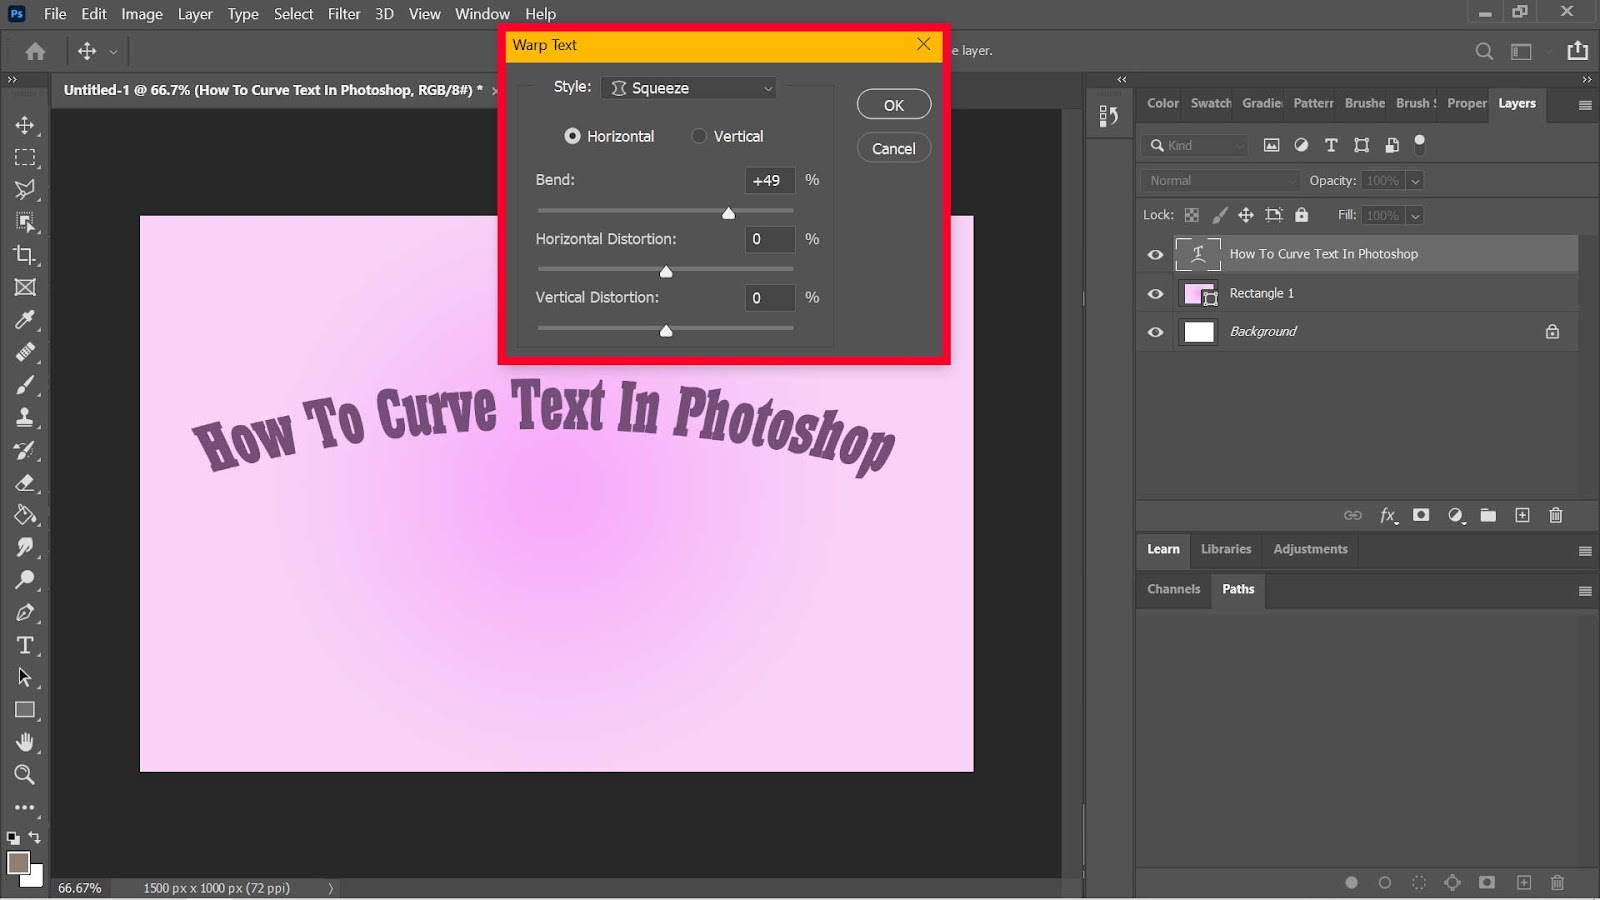Open the layer Opacity dropdown arrow
The height and width of the screenshot is (900, 1600).
(1414, 181)
